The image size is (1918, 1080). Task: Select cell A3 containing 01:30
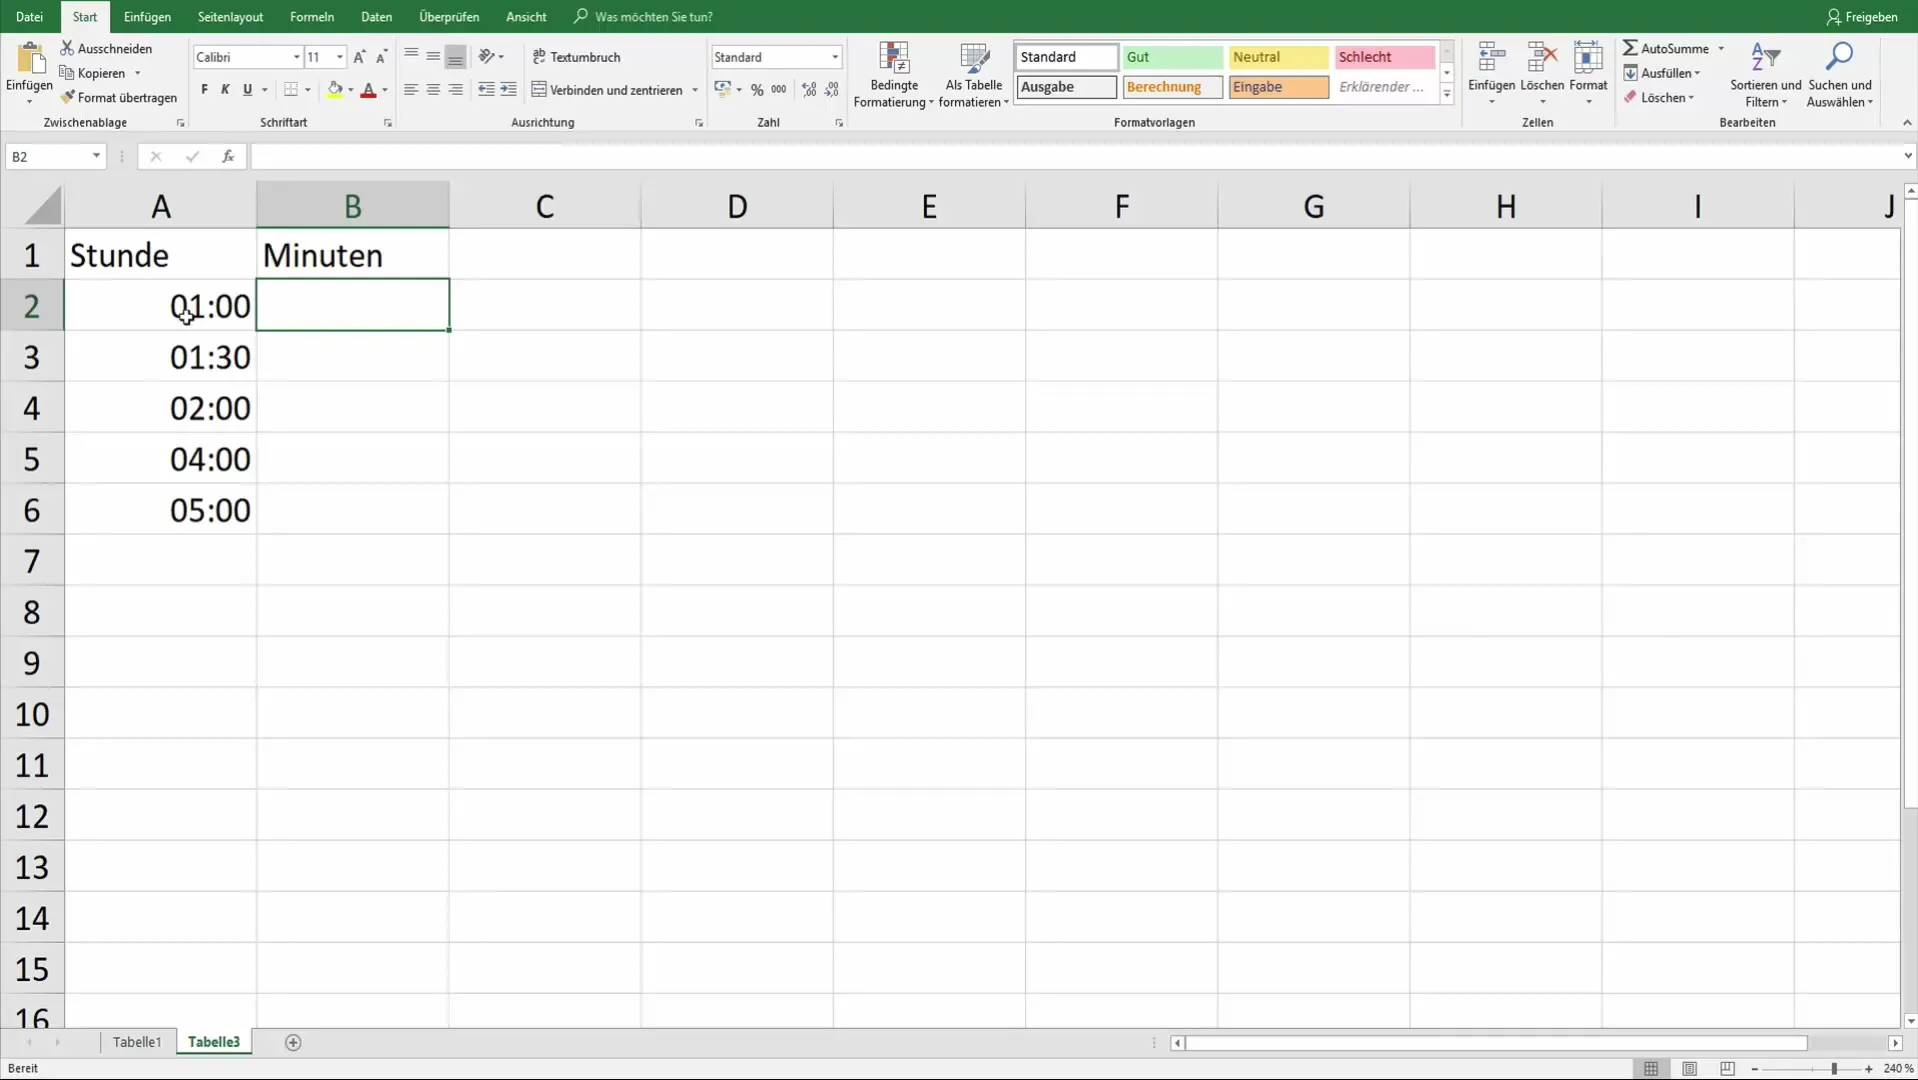click(x=160, y=357)
